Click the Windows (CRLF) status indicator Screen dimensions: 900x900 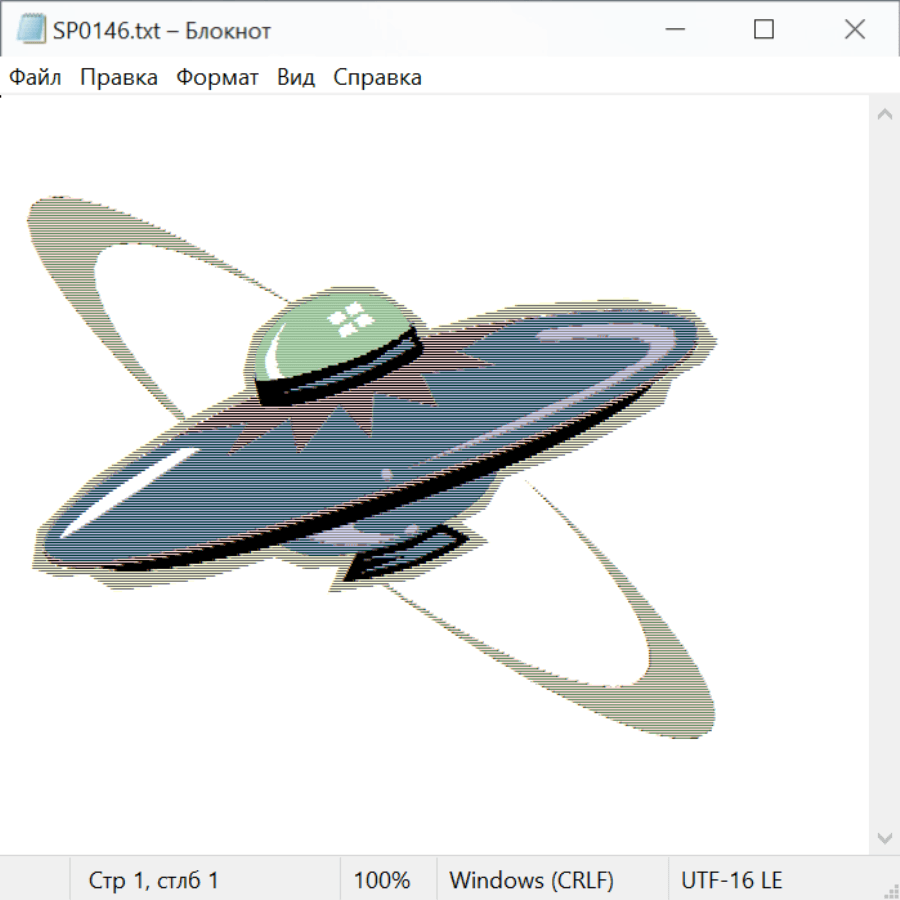[531, 881]
